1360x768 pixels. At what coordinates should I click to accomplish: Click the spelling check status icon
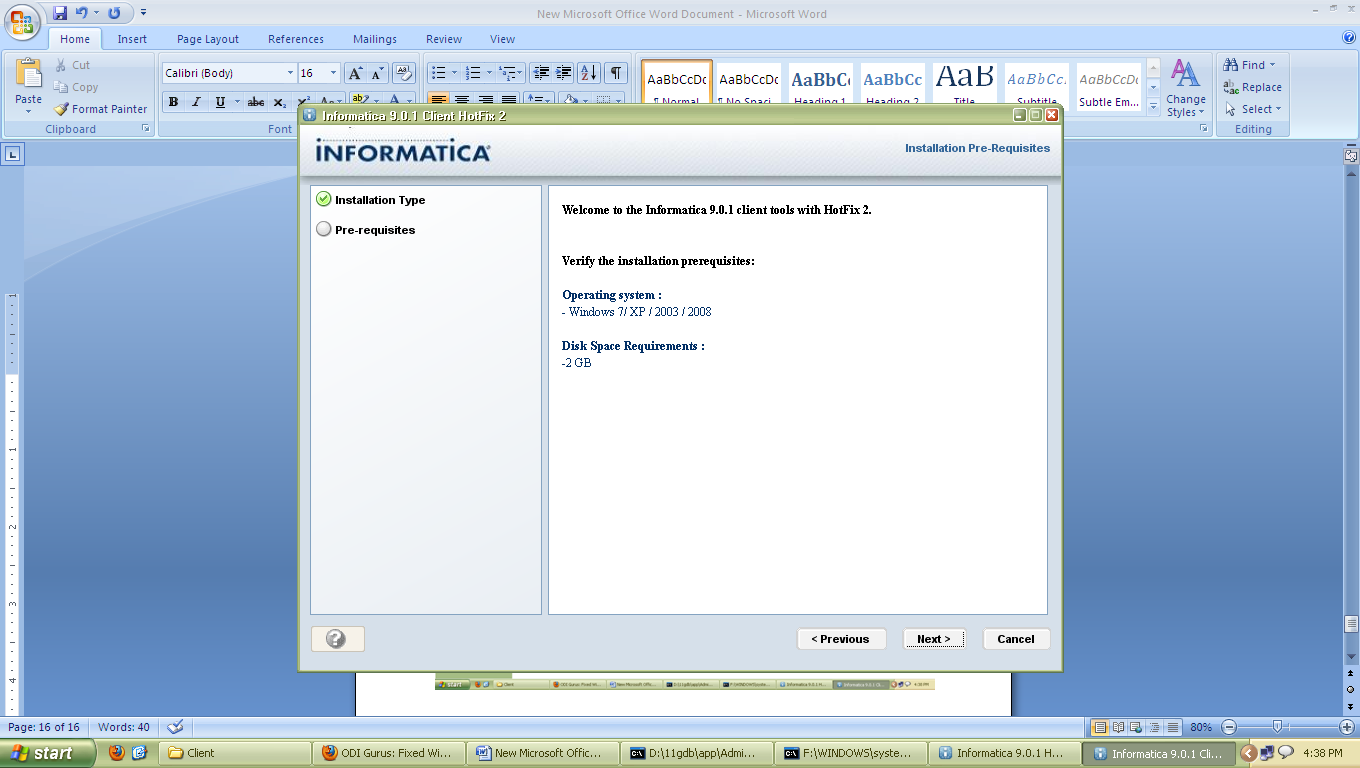(x=175, y=727)
